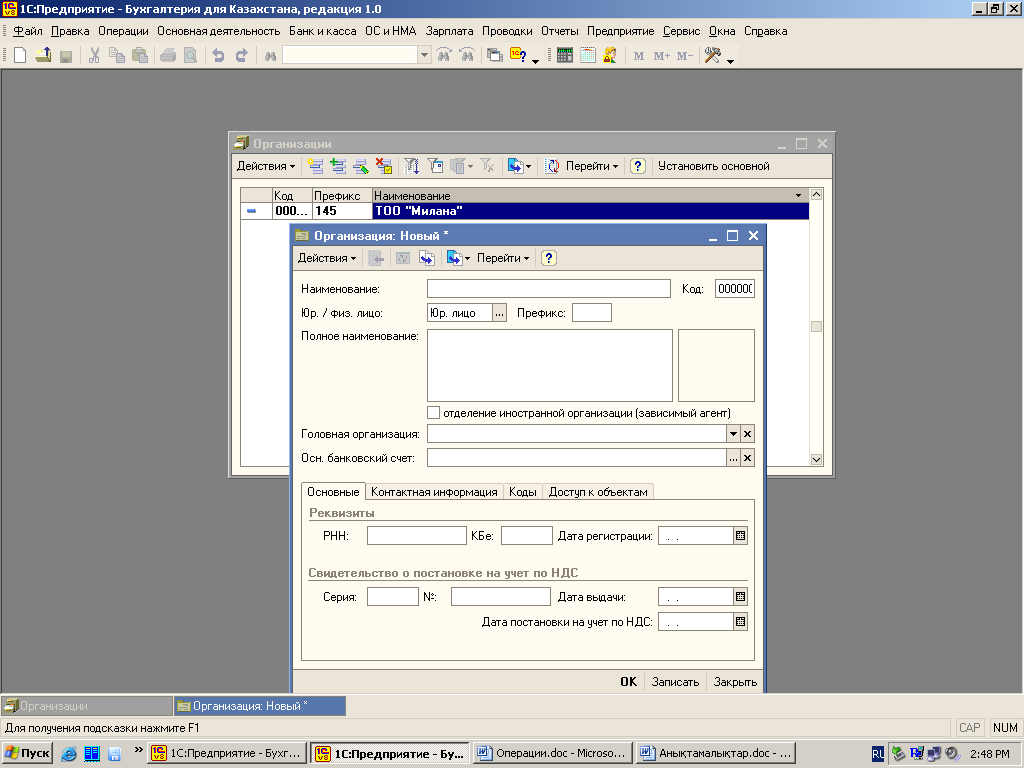Open the calculator icon in toolbar

point(565,56)
